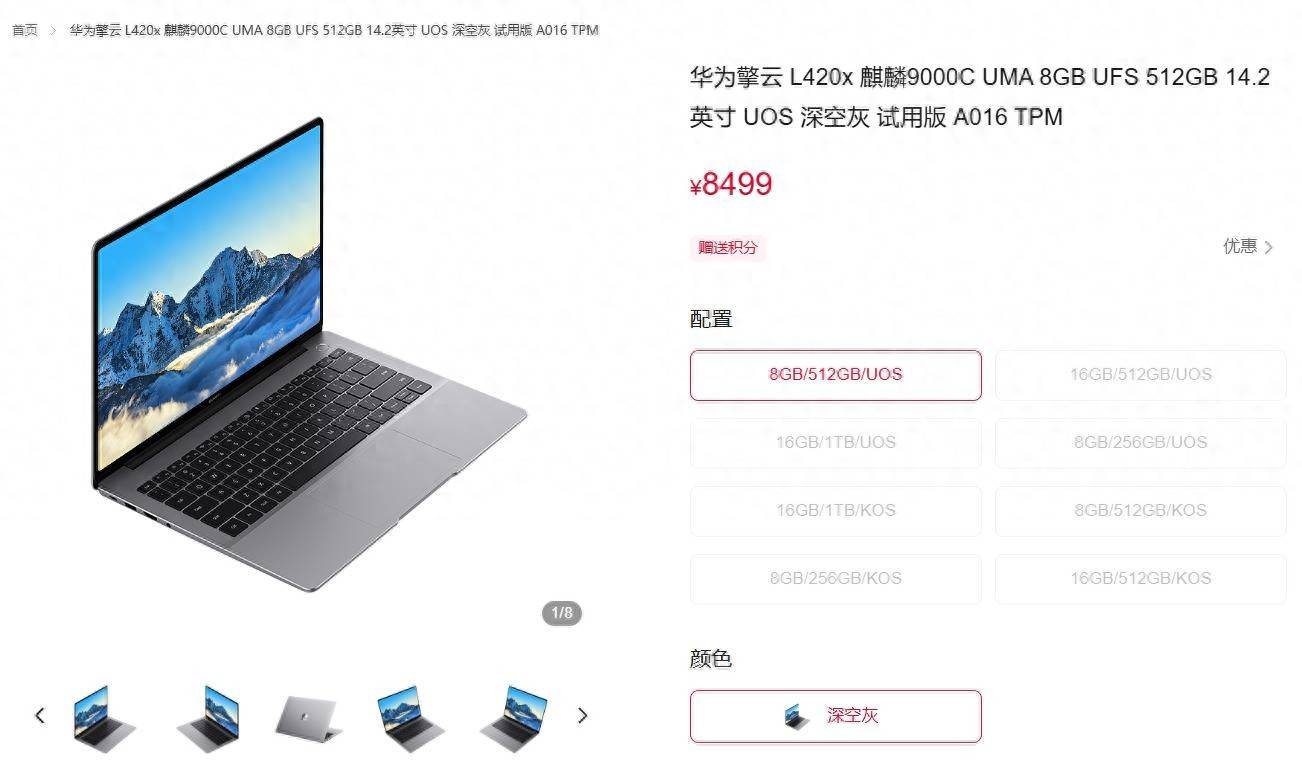
Task: Click the laptop icon in 深空灰 color option
Action: [x=797, y=716]
